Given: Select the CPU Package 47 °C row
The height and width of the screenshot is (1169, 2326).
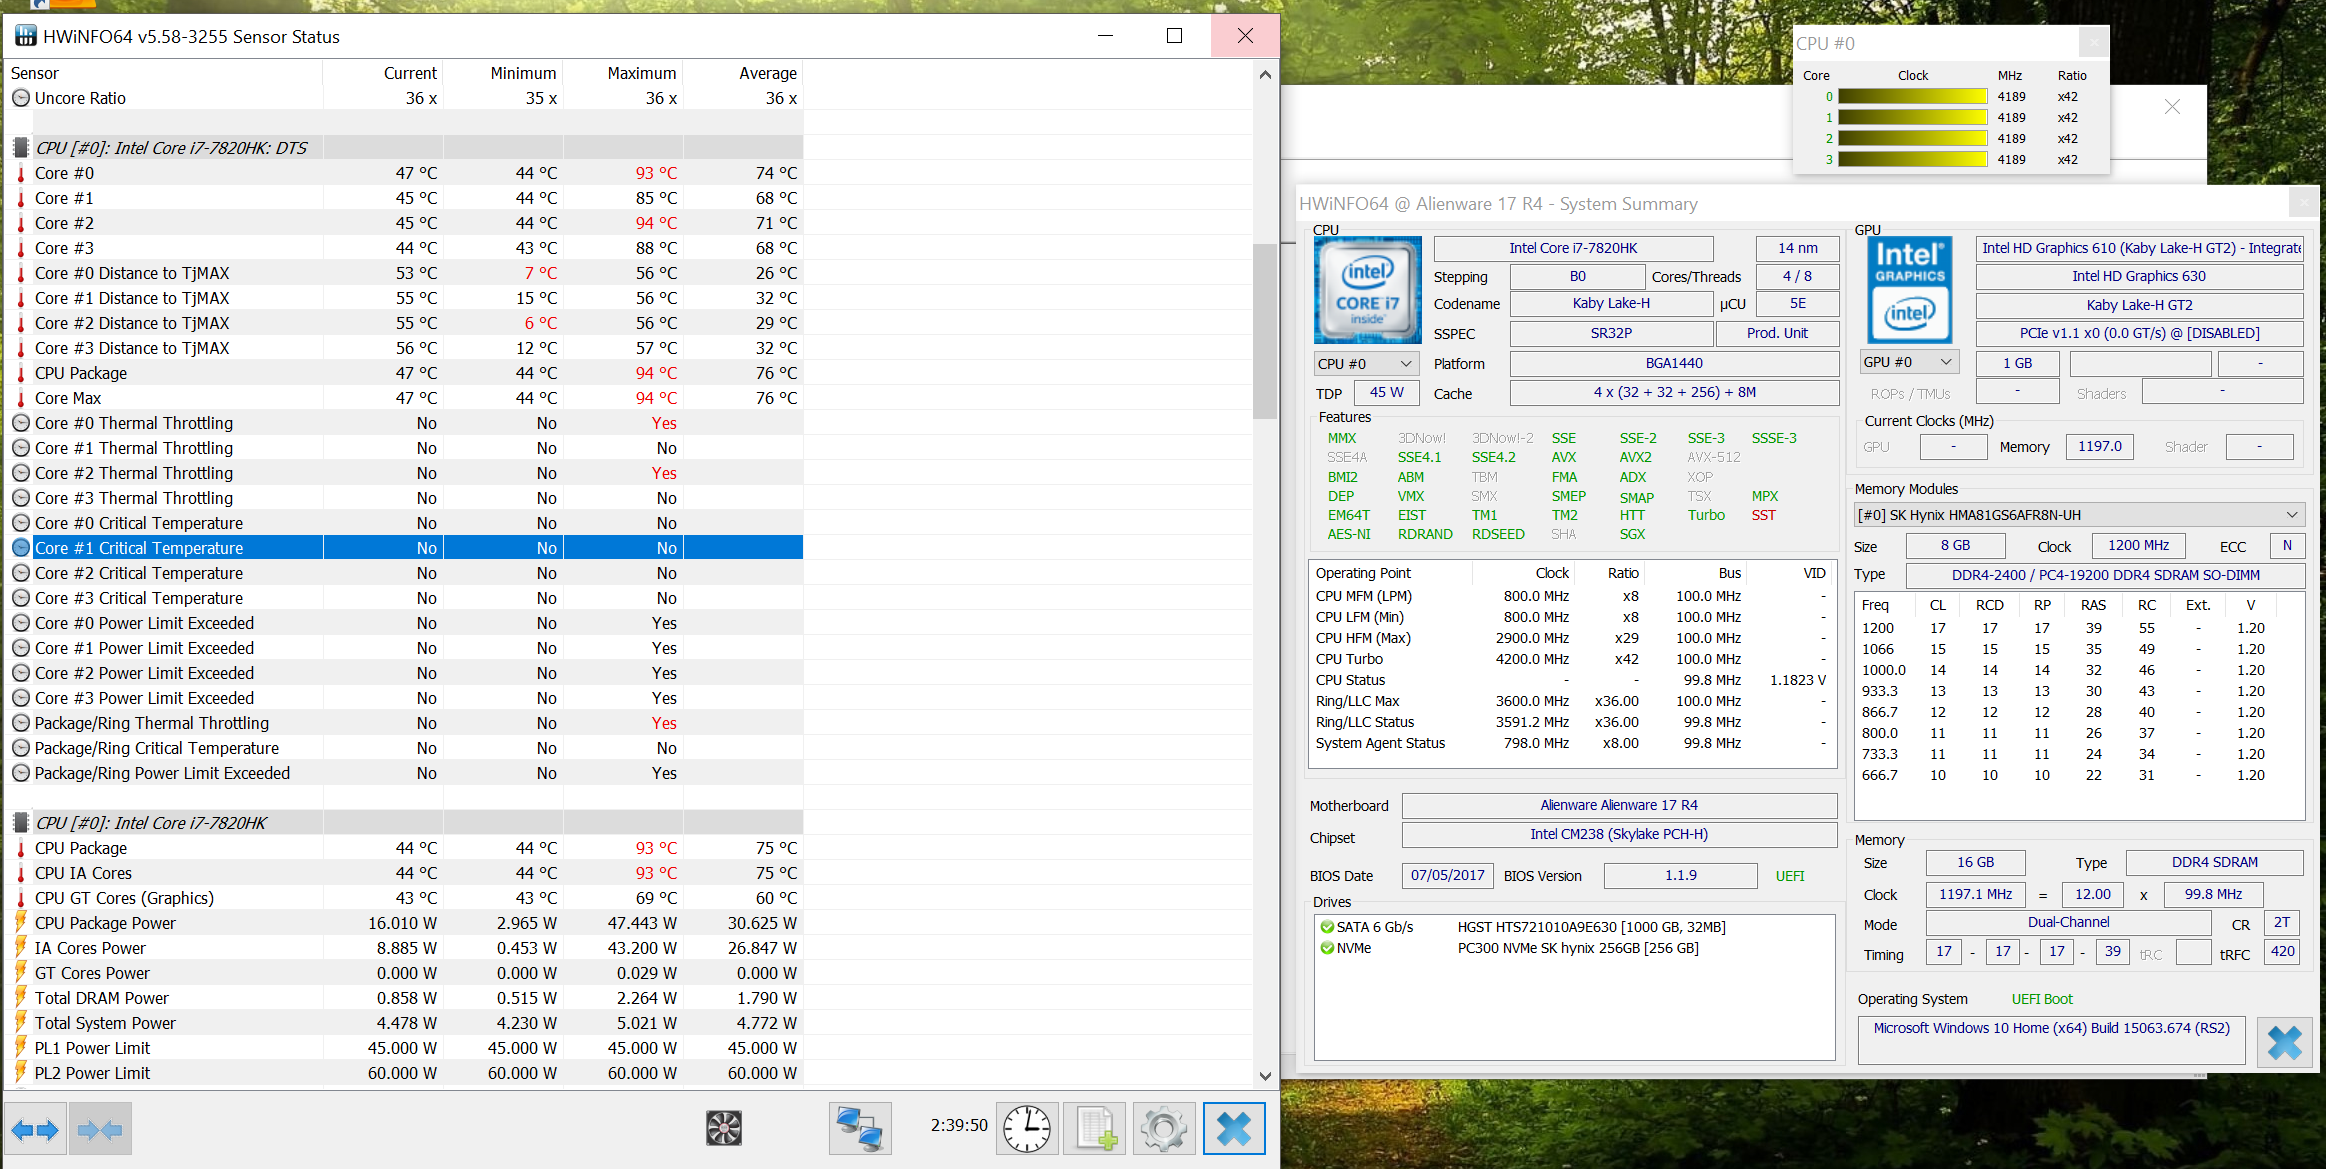Looking at the screenshot, I should pyautogui.click(x=404, y=373).
